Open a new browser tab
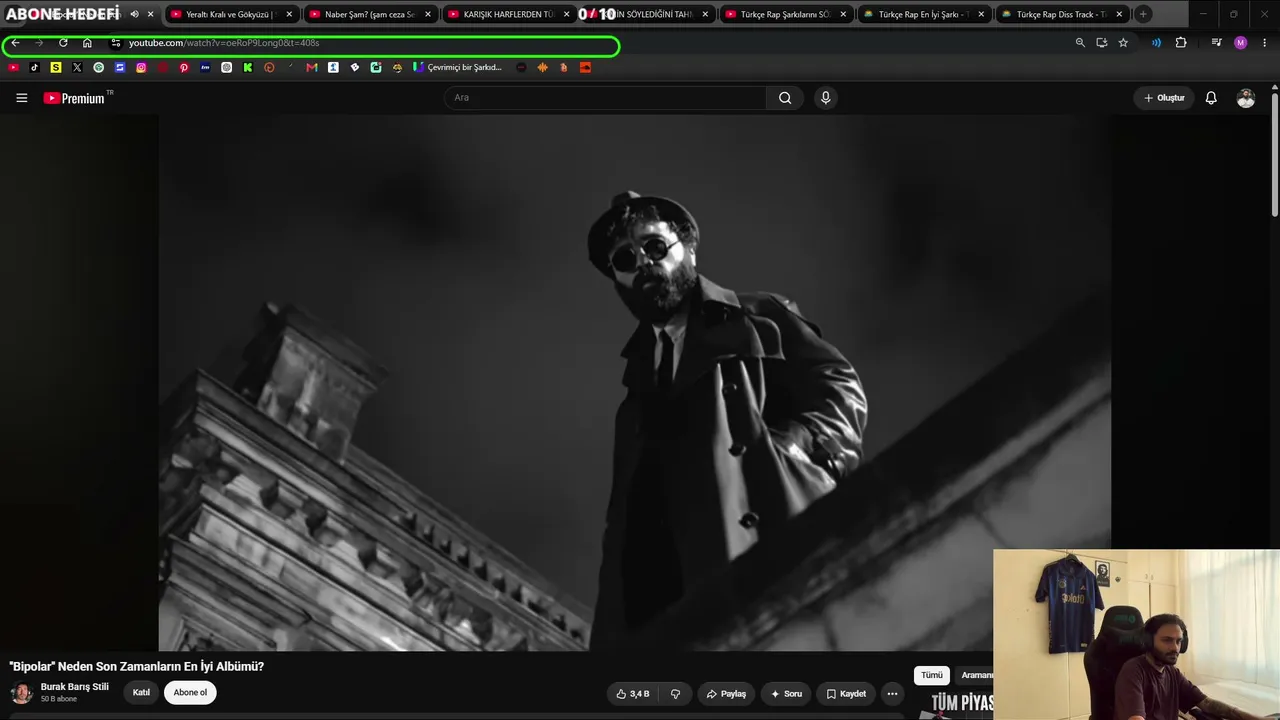This screenshot has height=720, width=1280. click(1143, 14)
